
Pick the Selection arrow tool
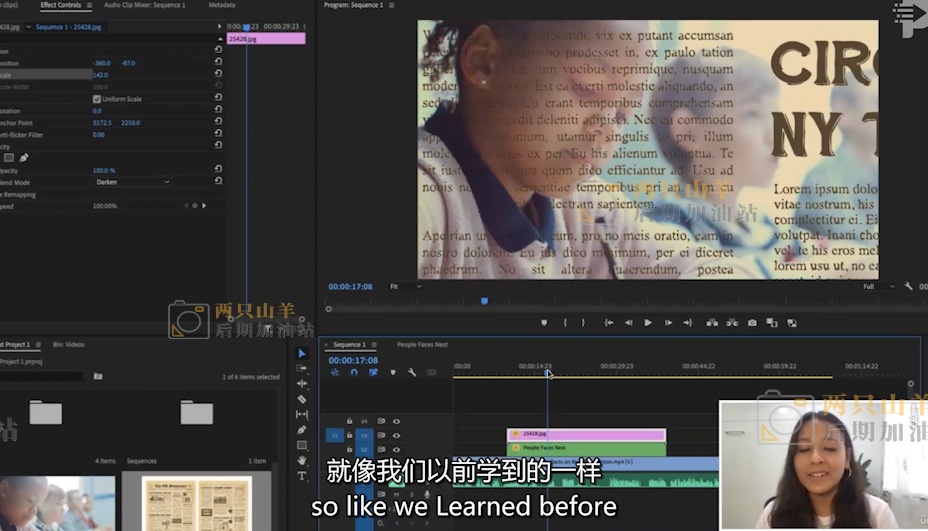pos(302,353)
